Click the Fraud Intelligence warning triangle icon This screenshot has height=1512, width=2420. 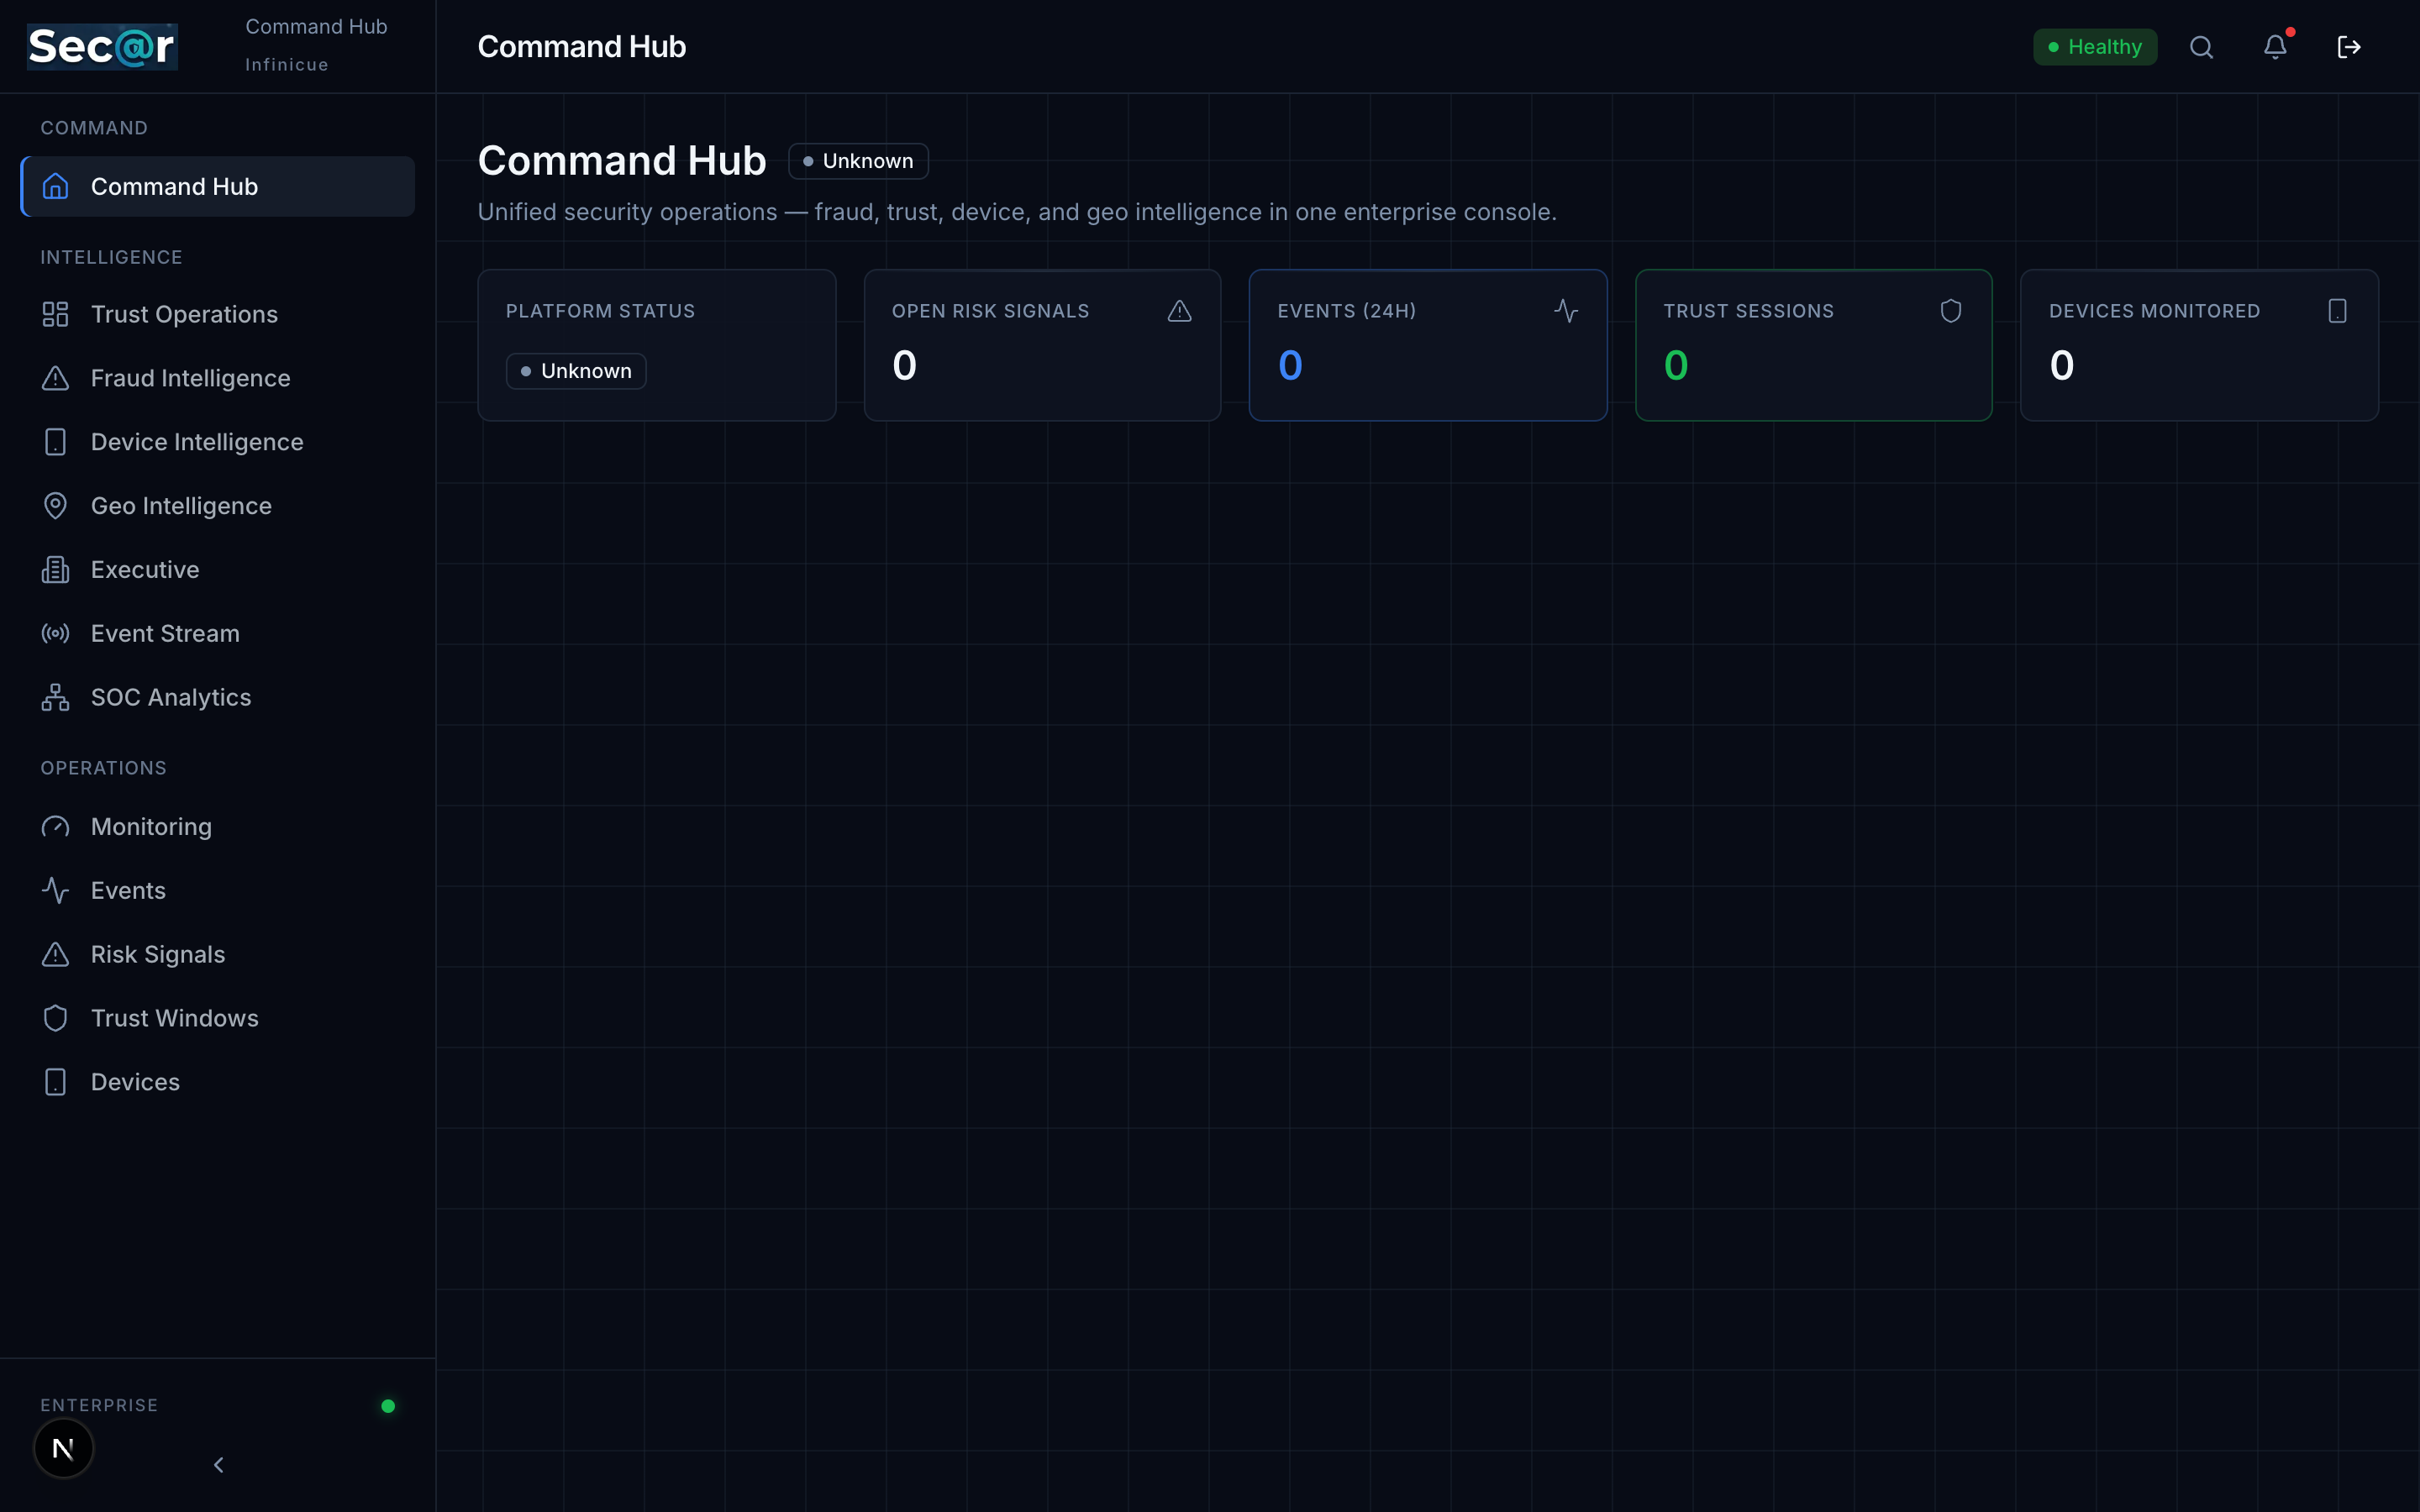pos(56,378)
